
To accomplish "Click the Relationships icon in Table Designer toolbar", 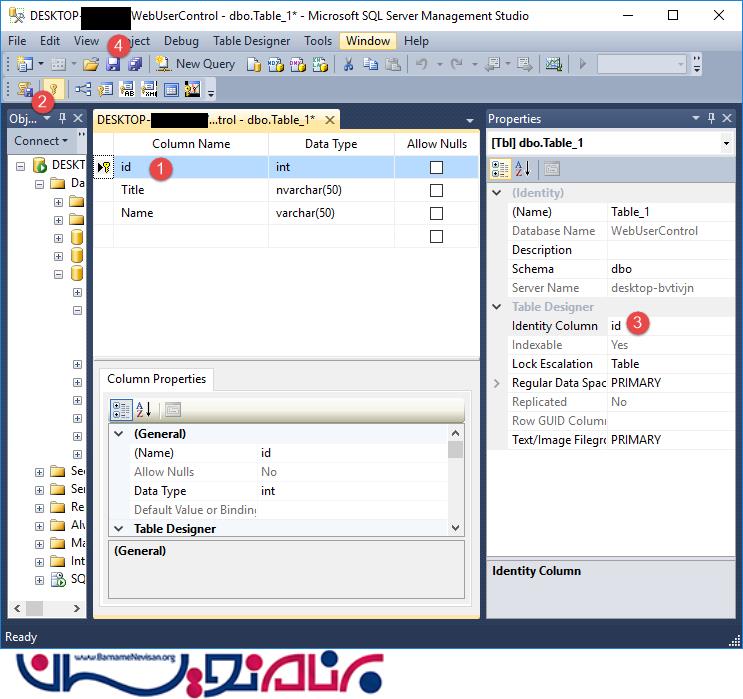I will pos(83,90).
